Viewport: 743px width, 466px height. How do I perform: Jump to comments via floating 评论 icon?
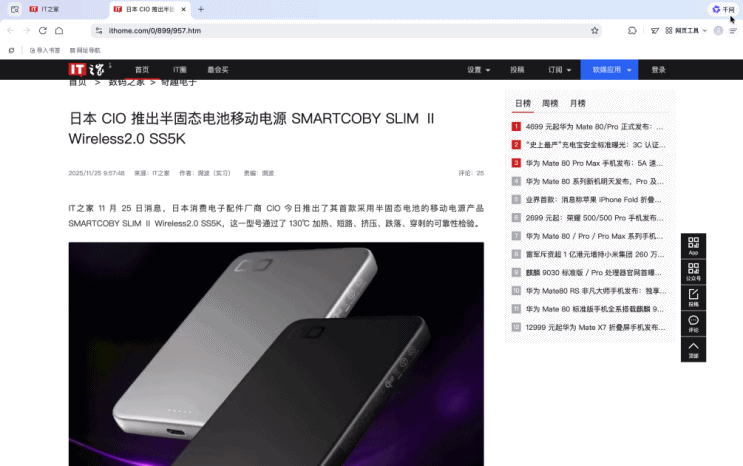coord(693,323)
